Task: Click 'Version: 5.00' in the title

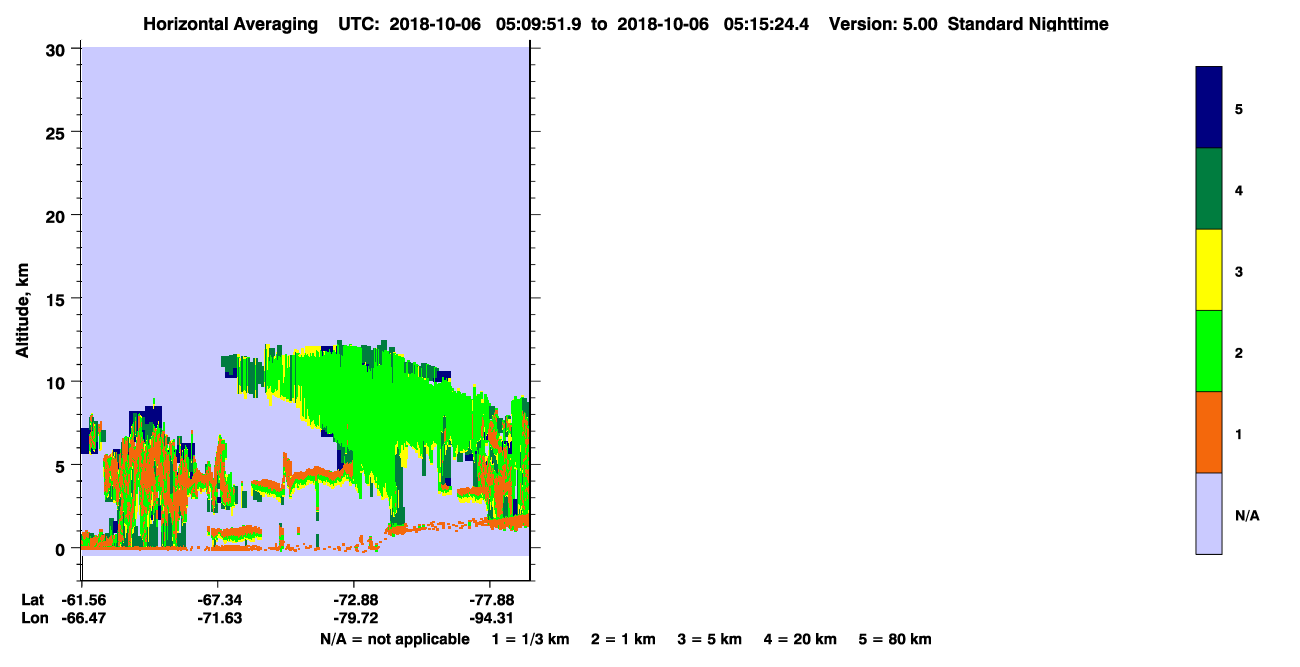Action: tap(881, 23)
